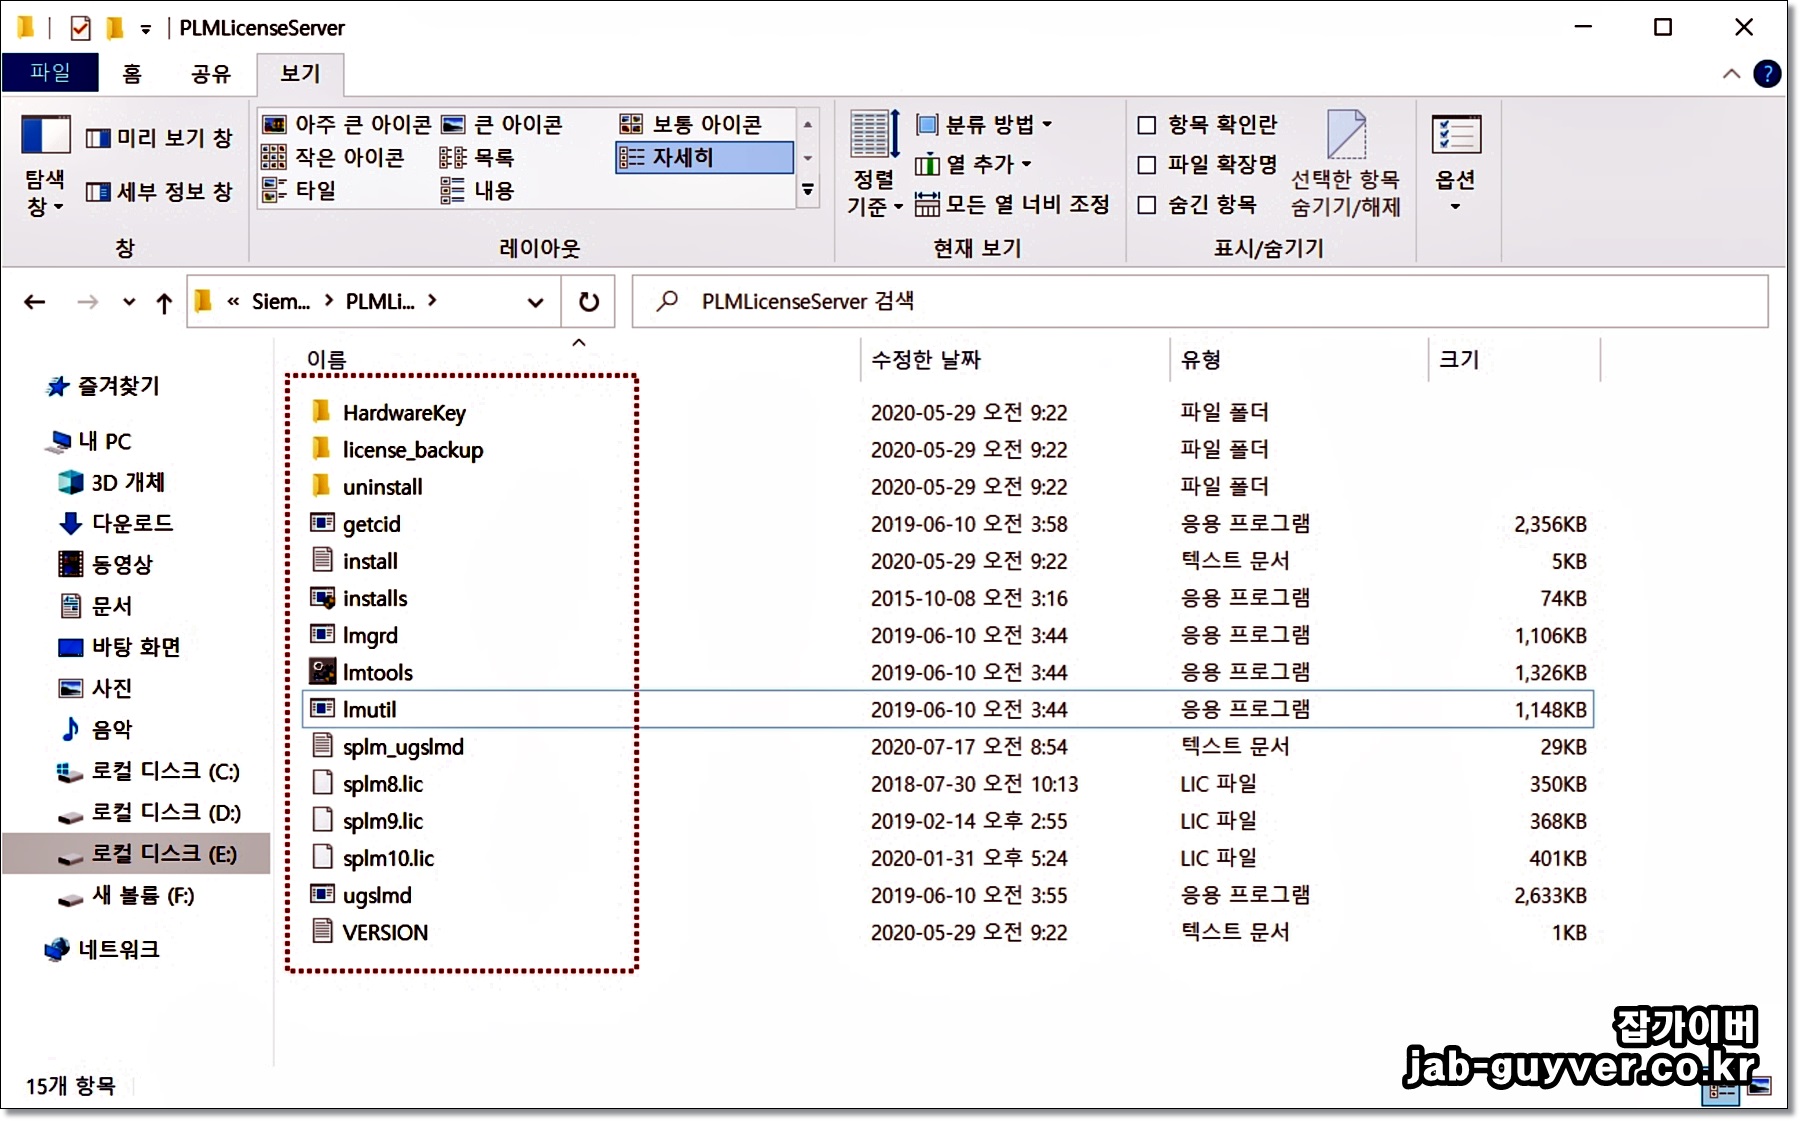Select the VERSION text file icon
This screenshot has height=1121, width=1800.
322,931
